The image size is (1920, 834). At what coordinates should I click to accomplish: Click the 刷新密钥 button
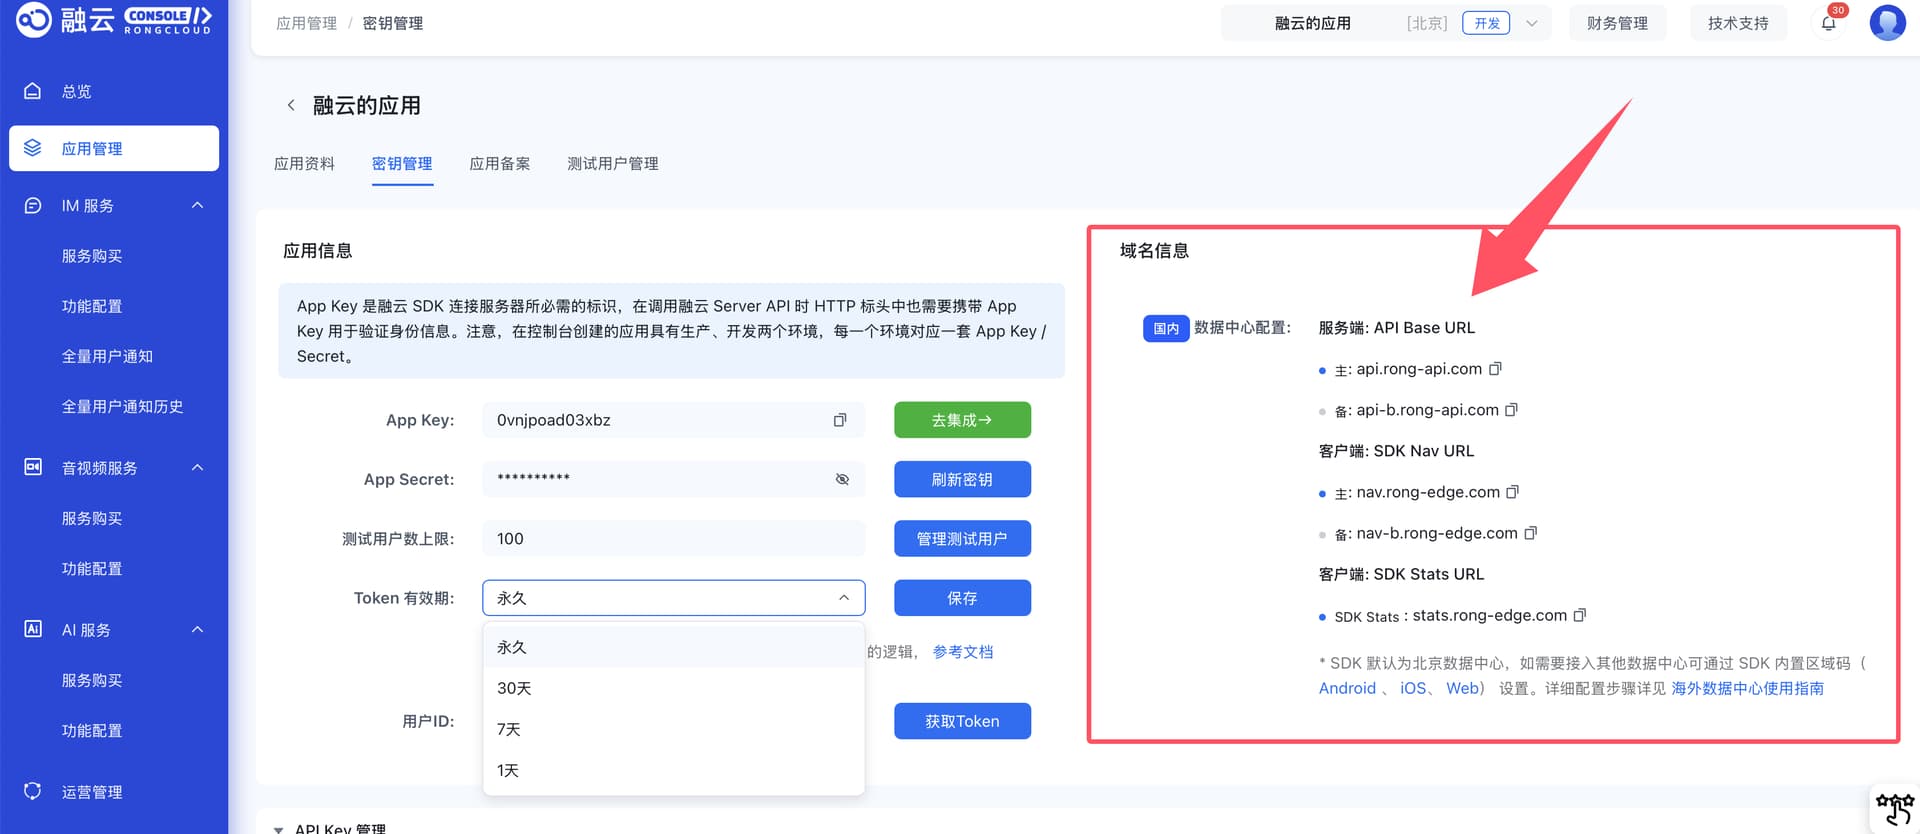click(x=961, y=479)
